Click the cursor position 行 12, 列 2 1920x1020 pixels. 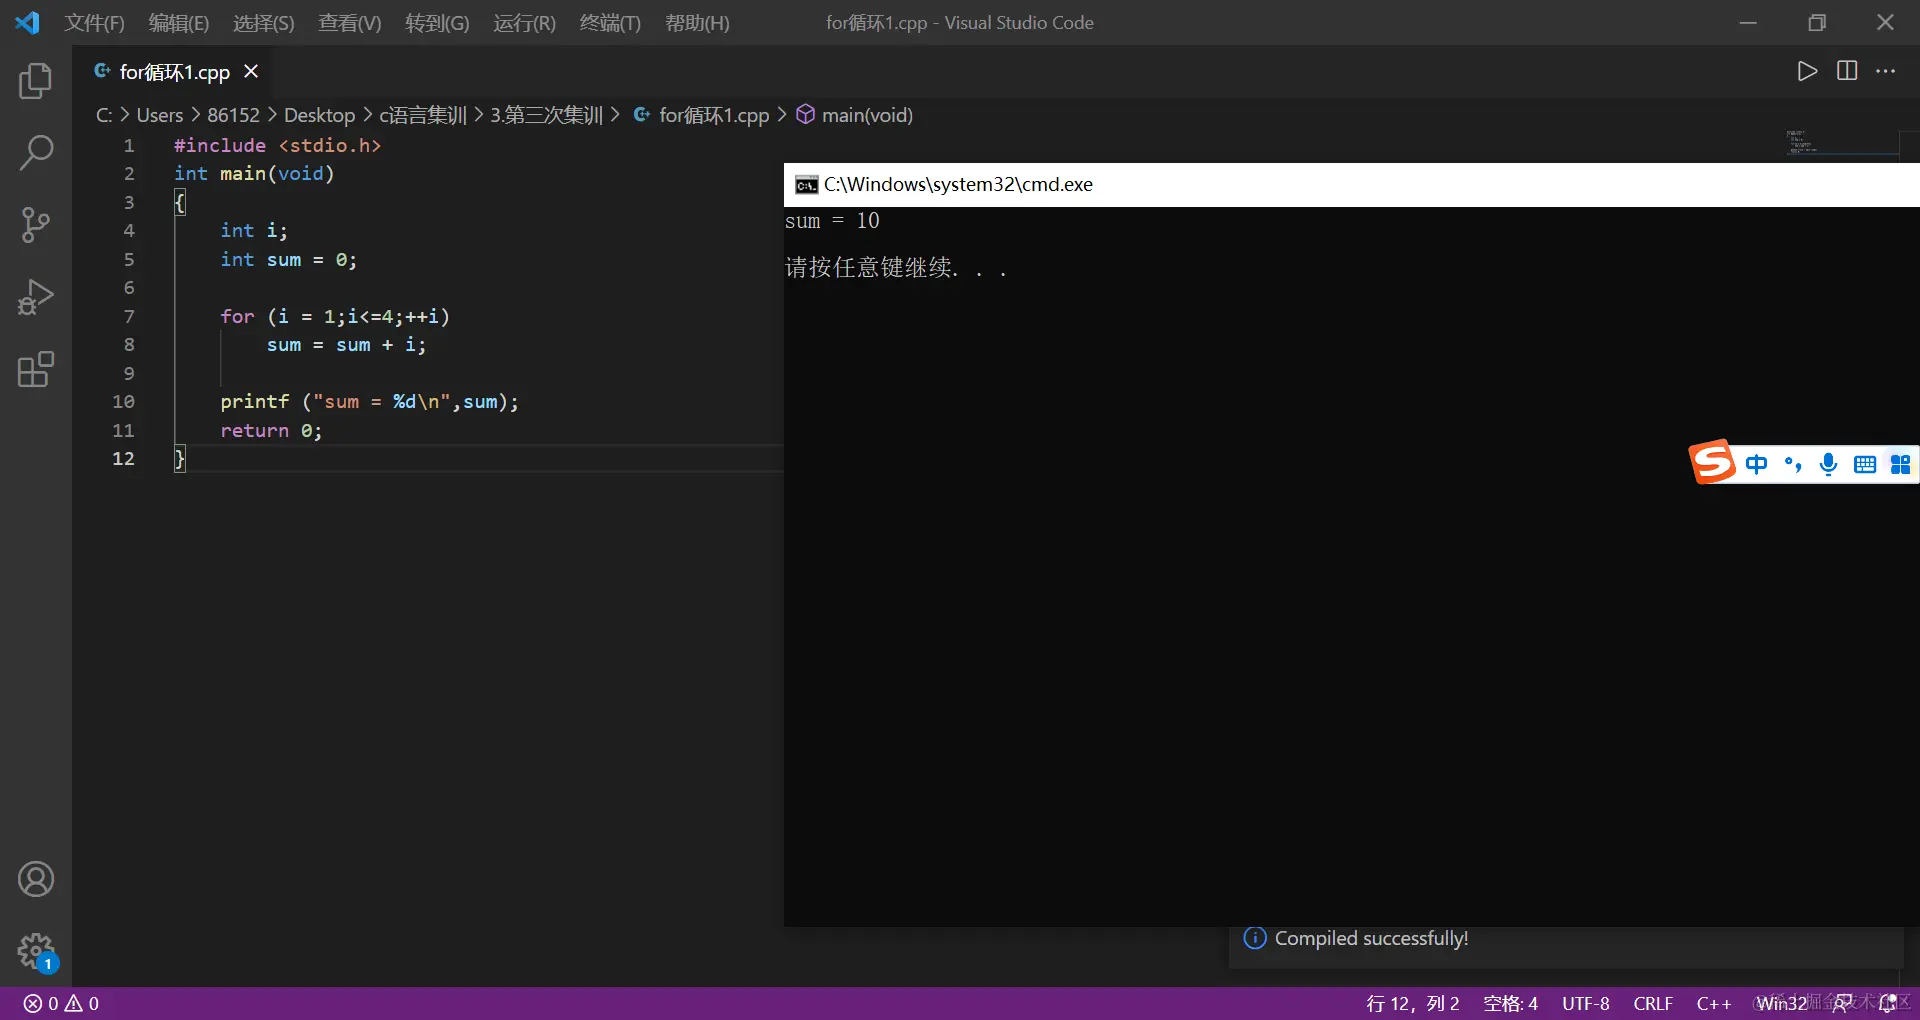pyautogui.click(x=1413, y=1003)
